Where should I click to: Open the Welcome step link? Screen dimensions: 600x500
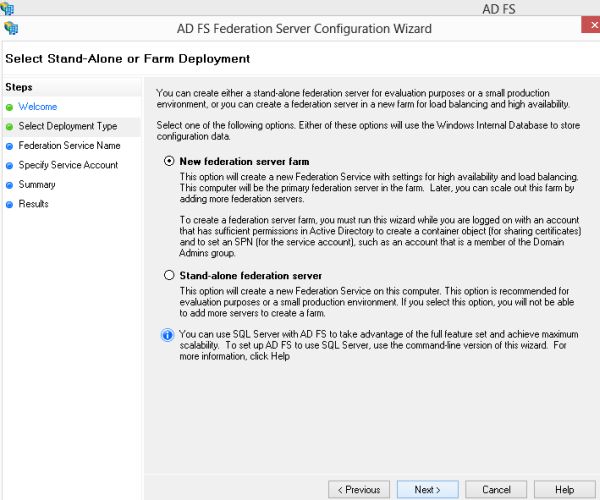38,107
